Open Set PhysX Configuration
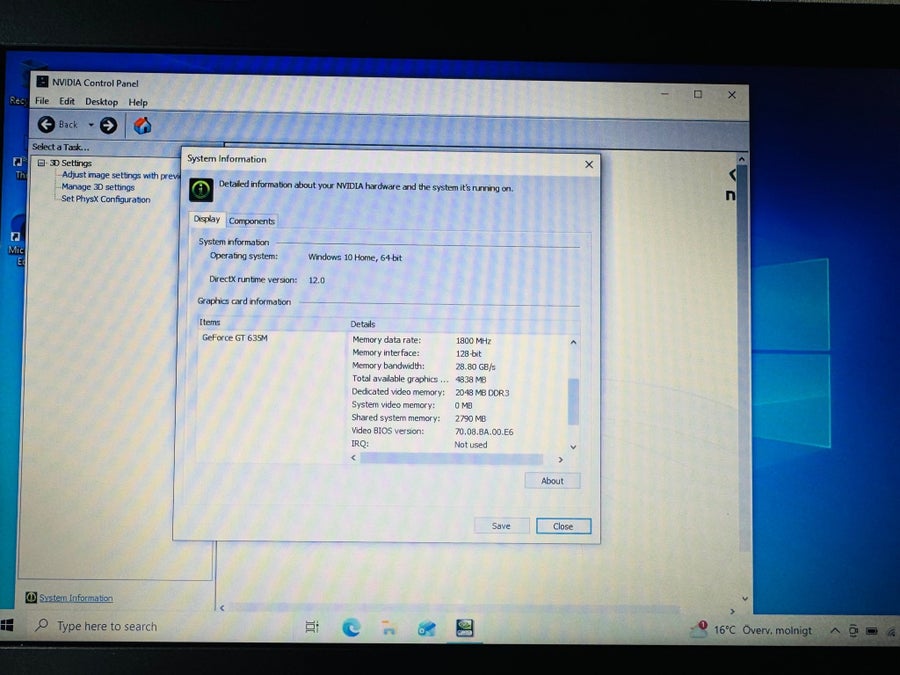This screenshot has width=900, height=675. pyautogui.click(x=106, y=199)
